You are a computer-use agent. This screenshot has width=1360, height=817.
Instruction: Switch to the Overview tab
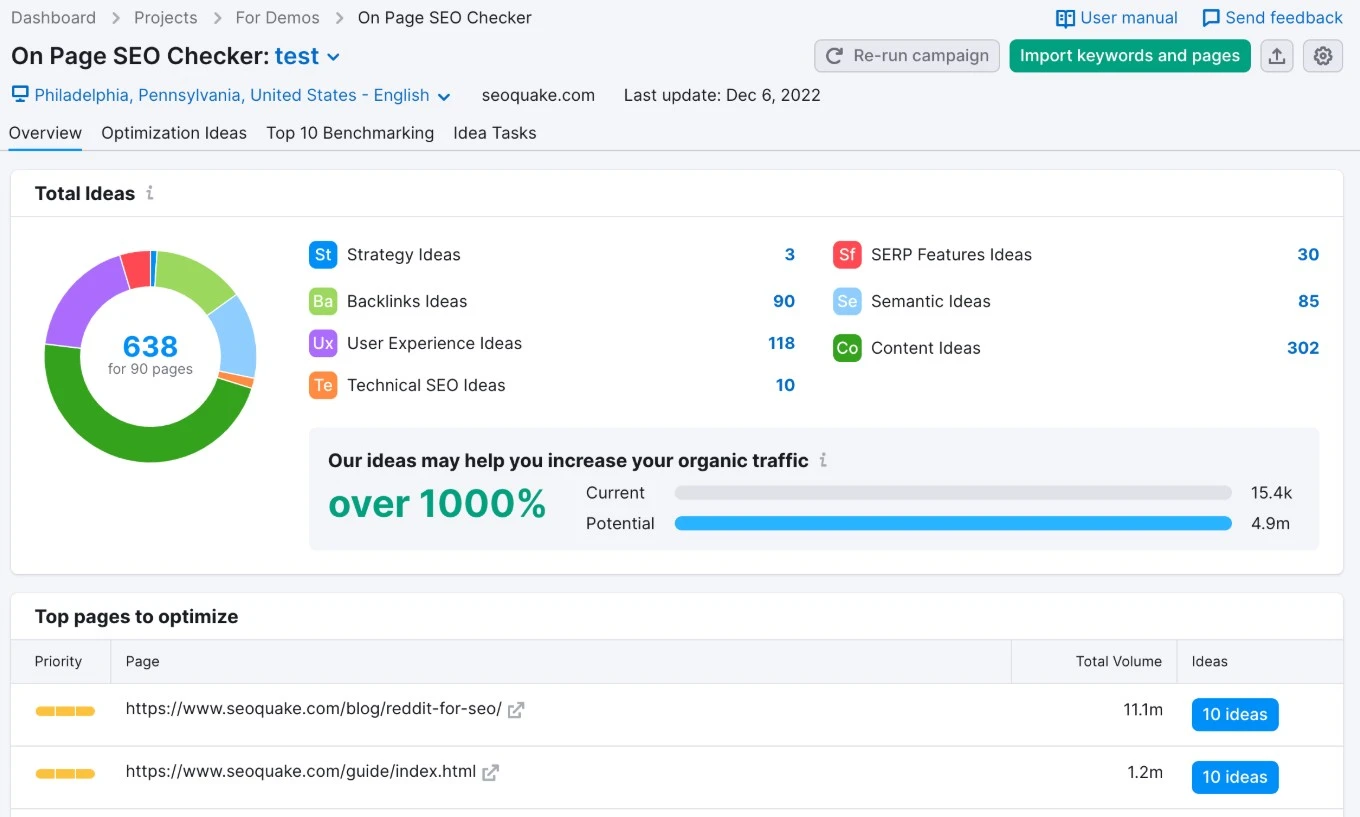[x=45, y=133]
